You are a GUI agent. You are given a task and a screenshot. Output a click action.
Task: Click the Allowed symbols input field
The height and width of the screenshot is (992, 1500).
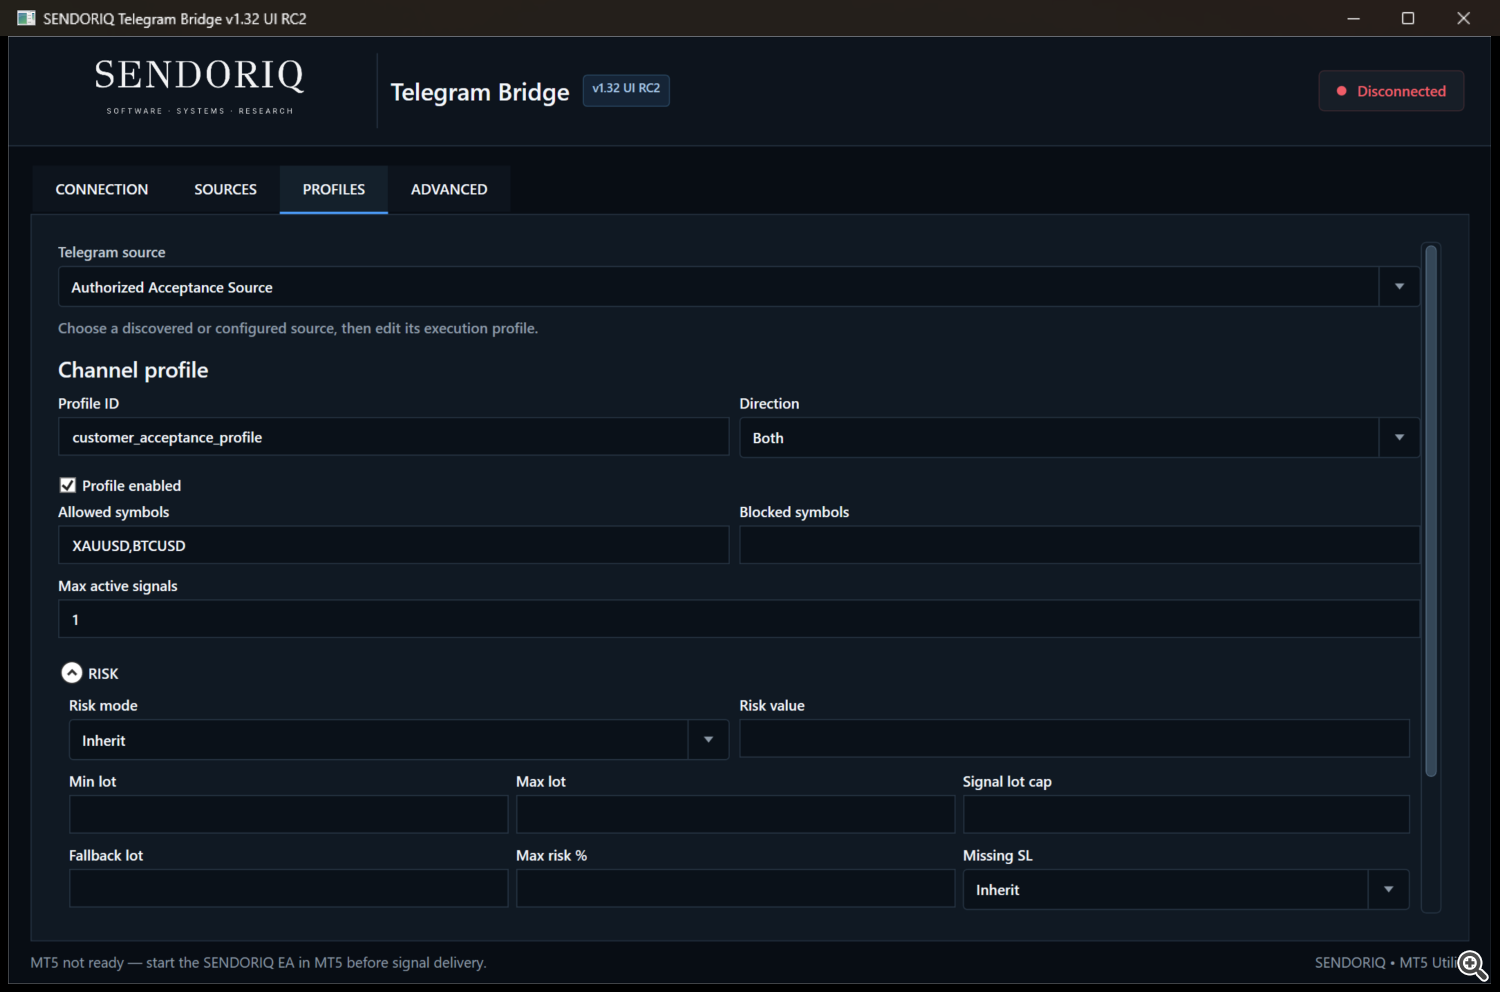pos(394,545)
